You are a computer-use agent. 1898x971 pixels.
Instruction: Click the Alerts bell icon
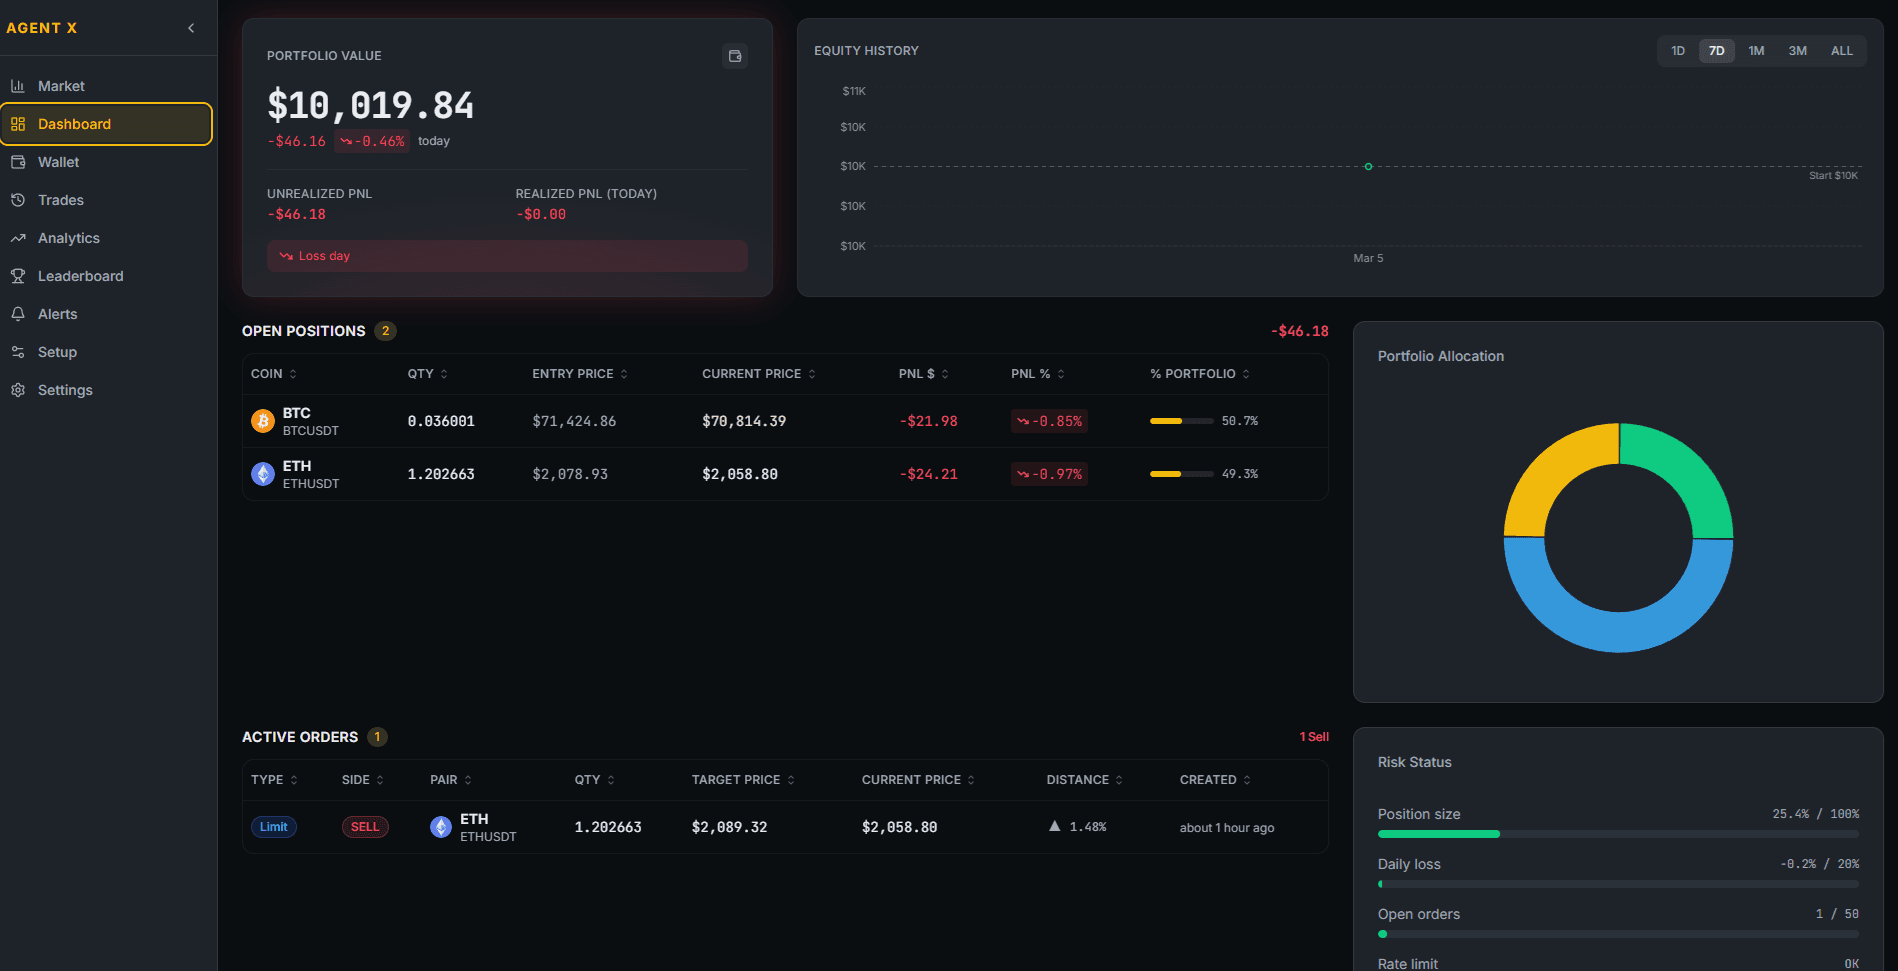pyautogui.click(x=19, y=313)
